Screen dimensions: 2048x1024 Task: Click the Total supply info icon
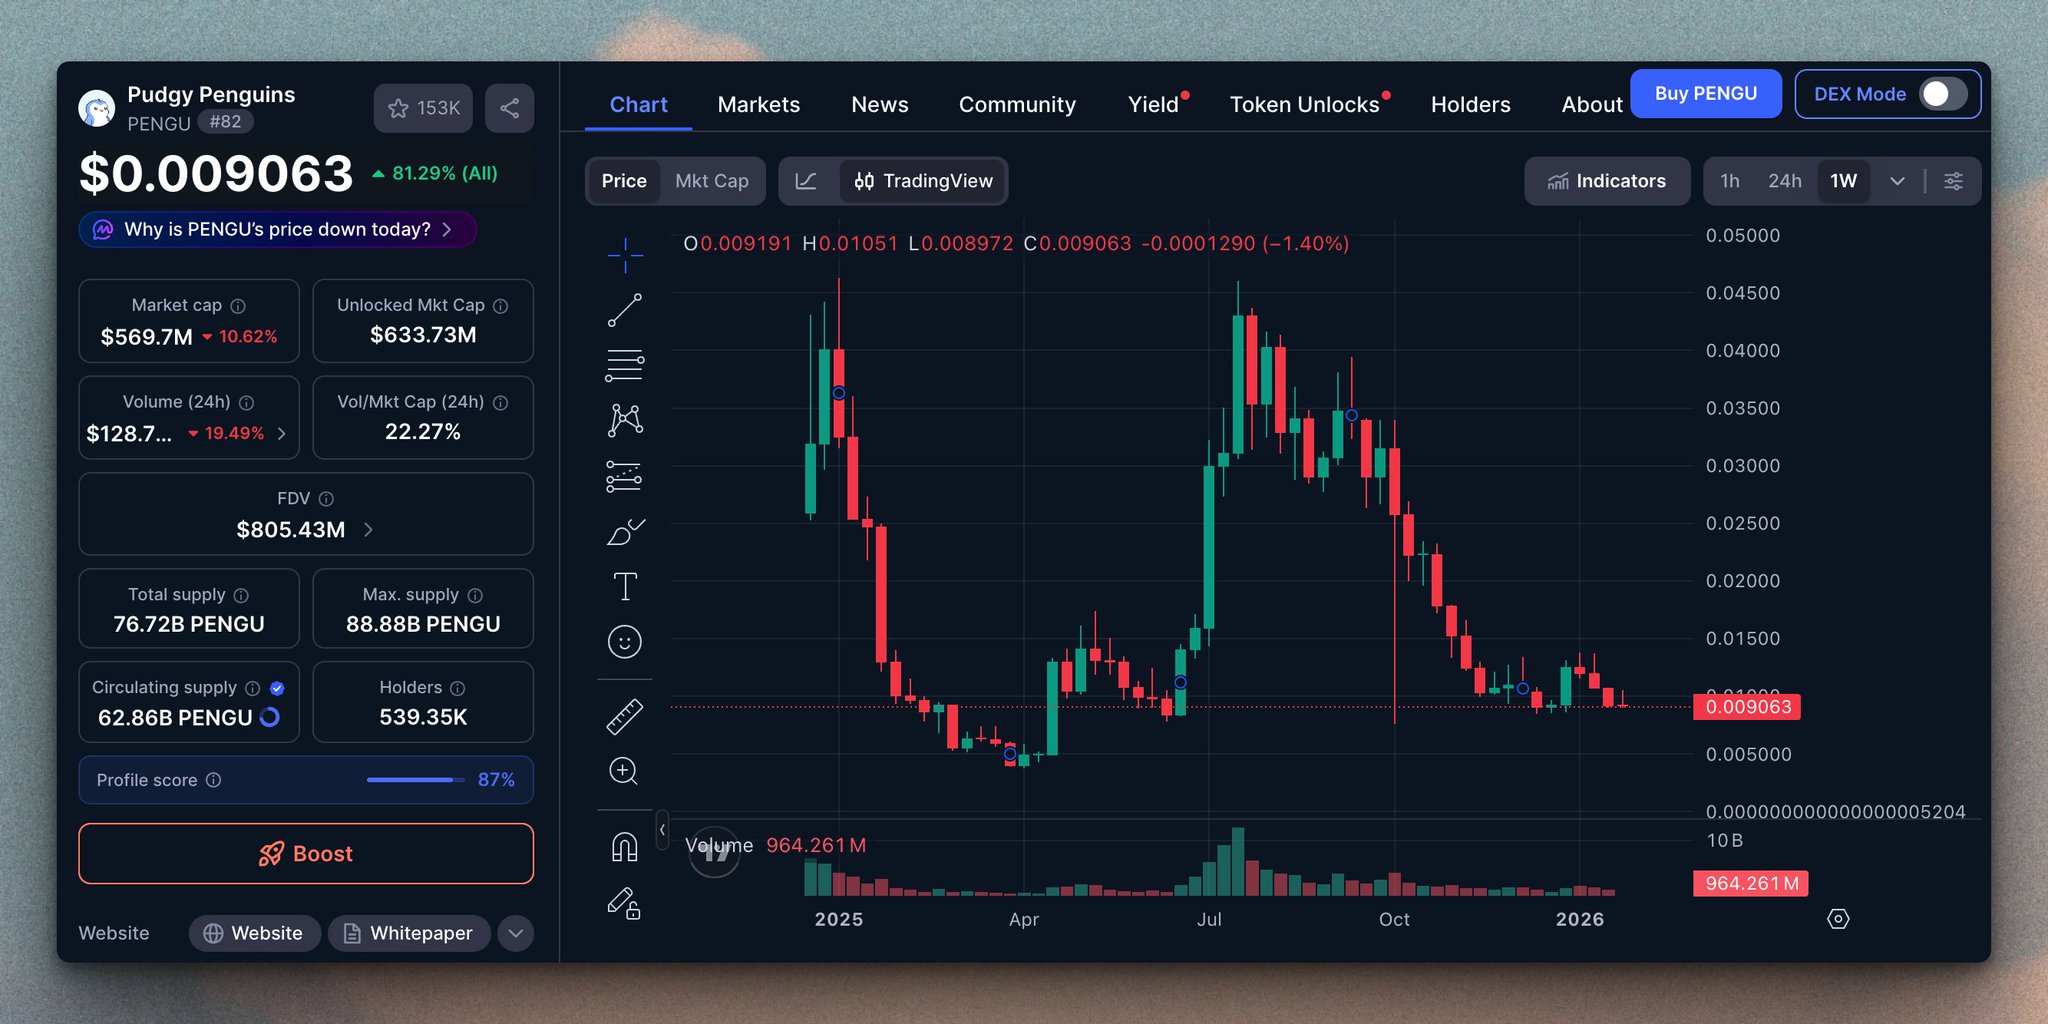[x=241, y=595]
